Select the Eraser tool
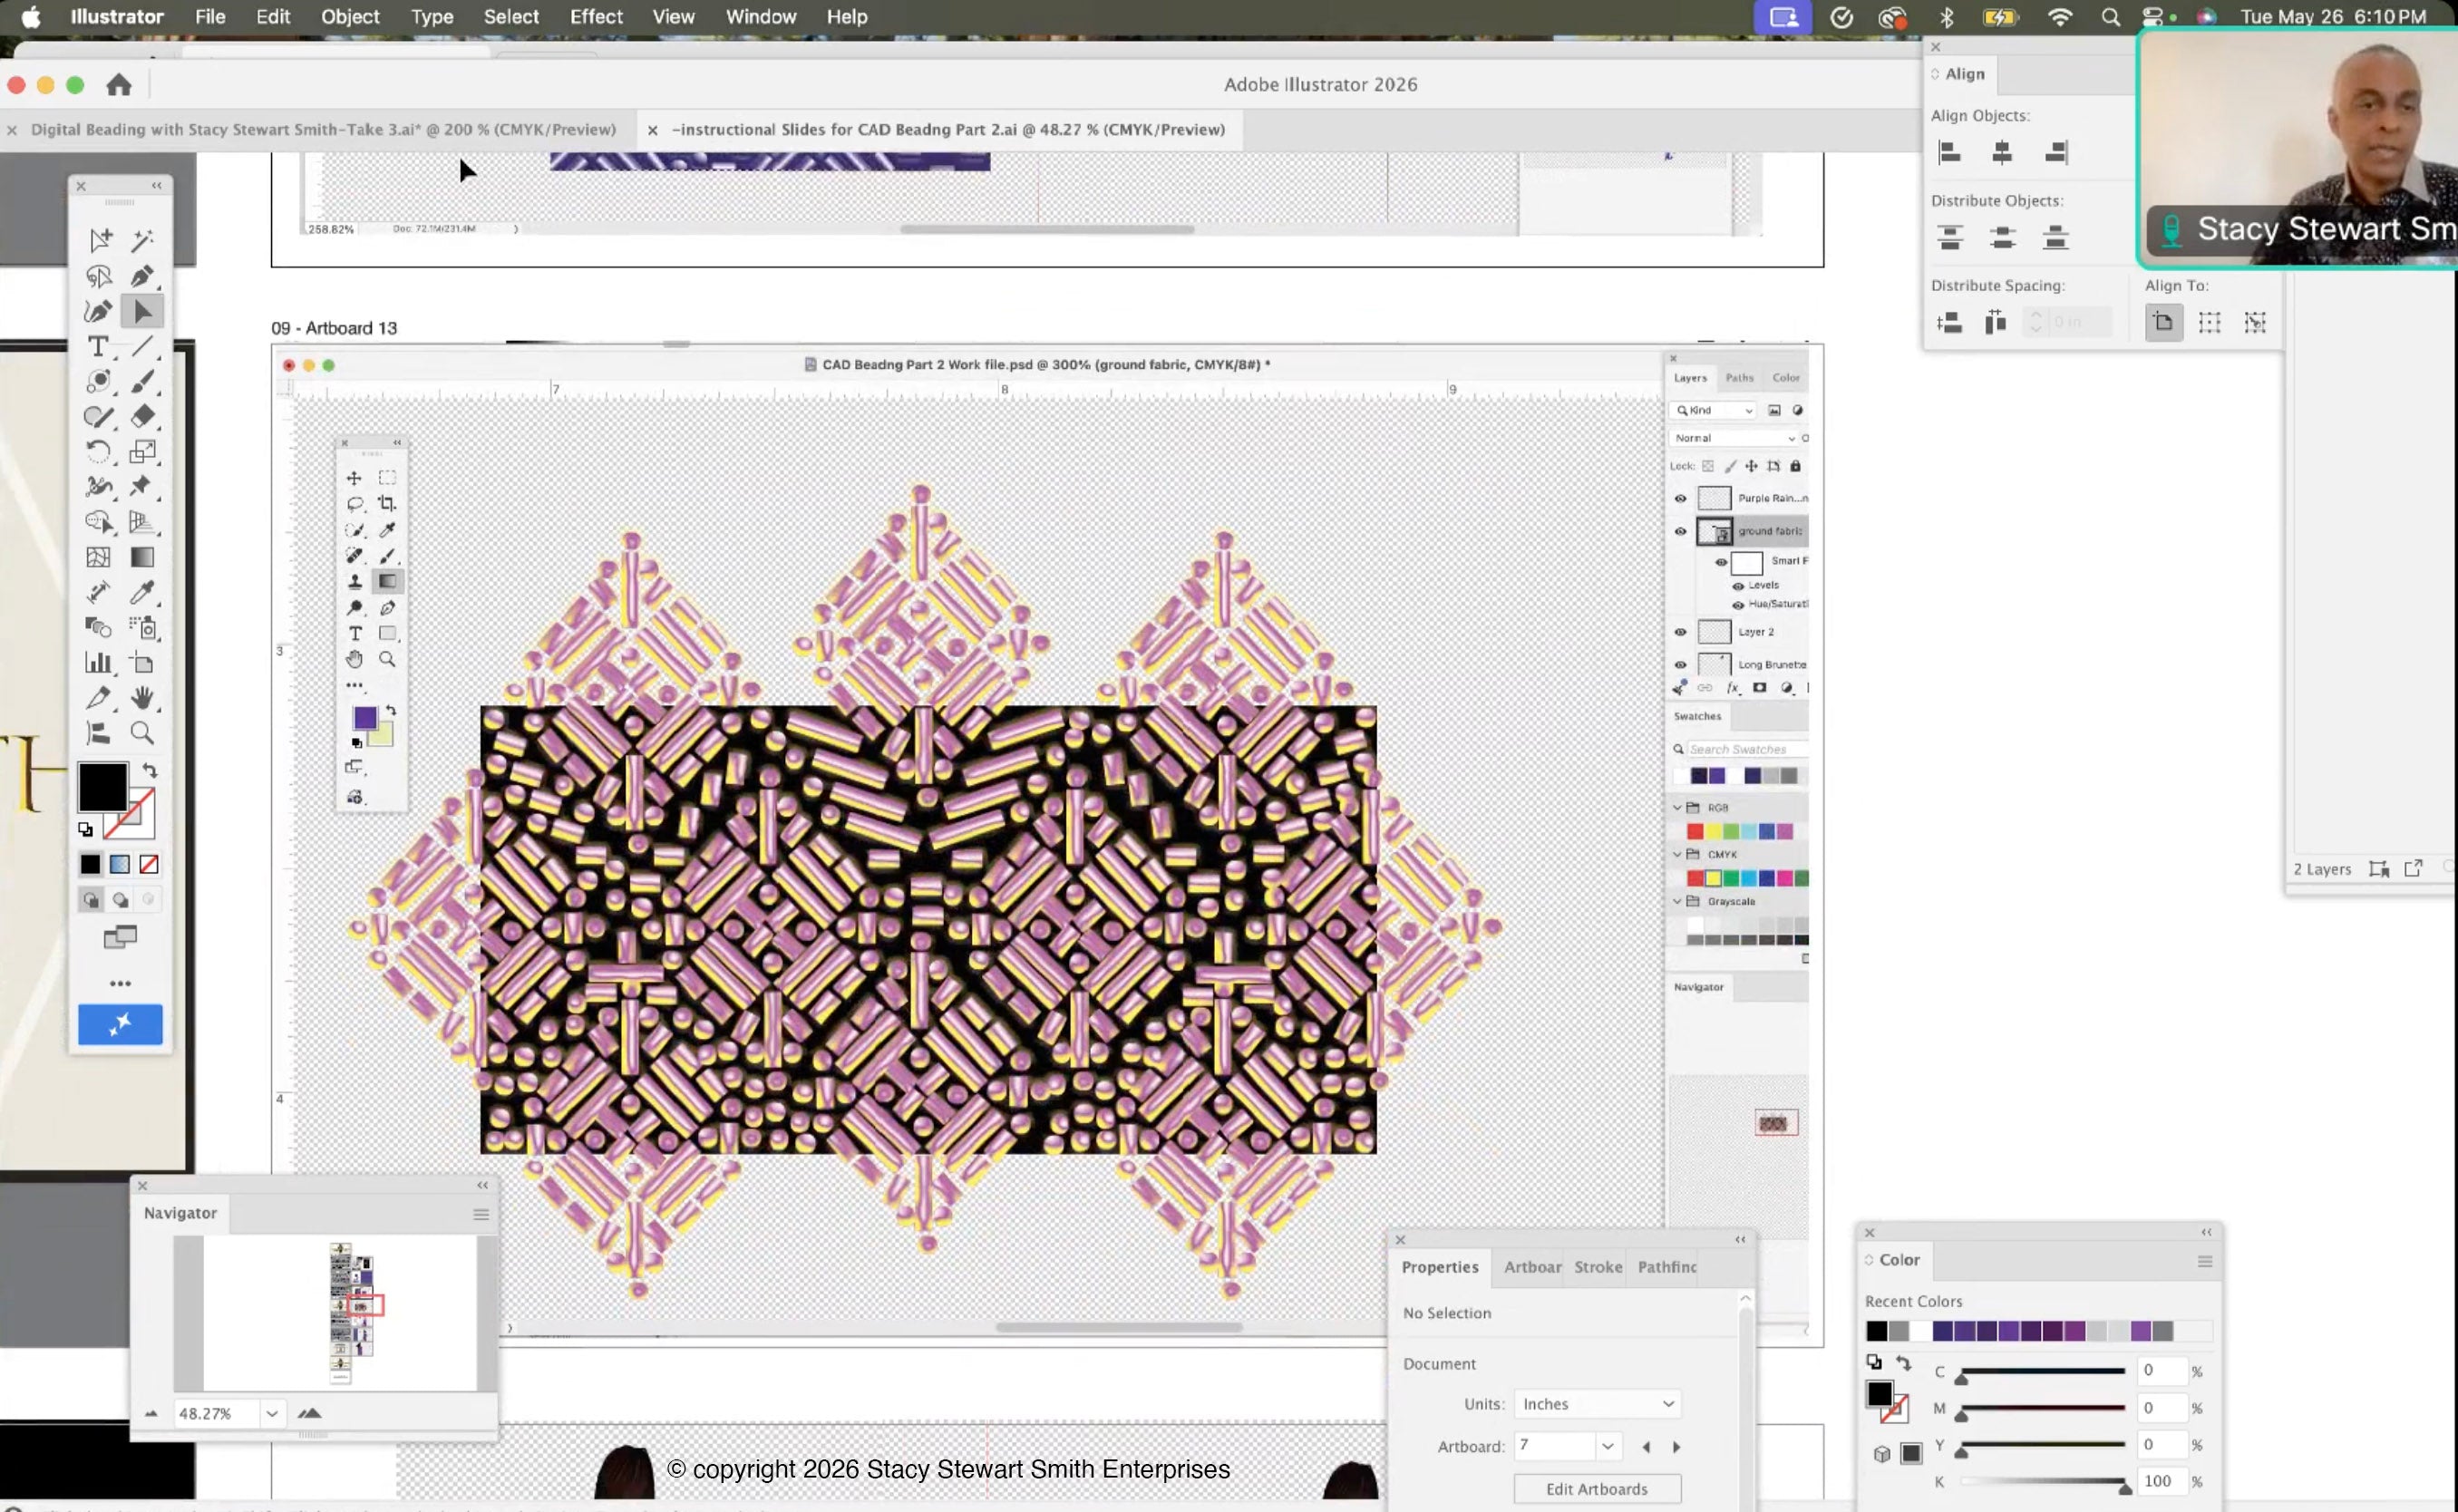Screen dimensions: 2458x1512 pyautogui.click(x=143, y=416)
